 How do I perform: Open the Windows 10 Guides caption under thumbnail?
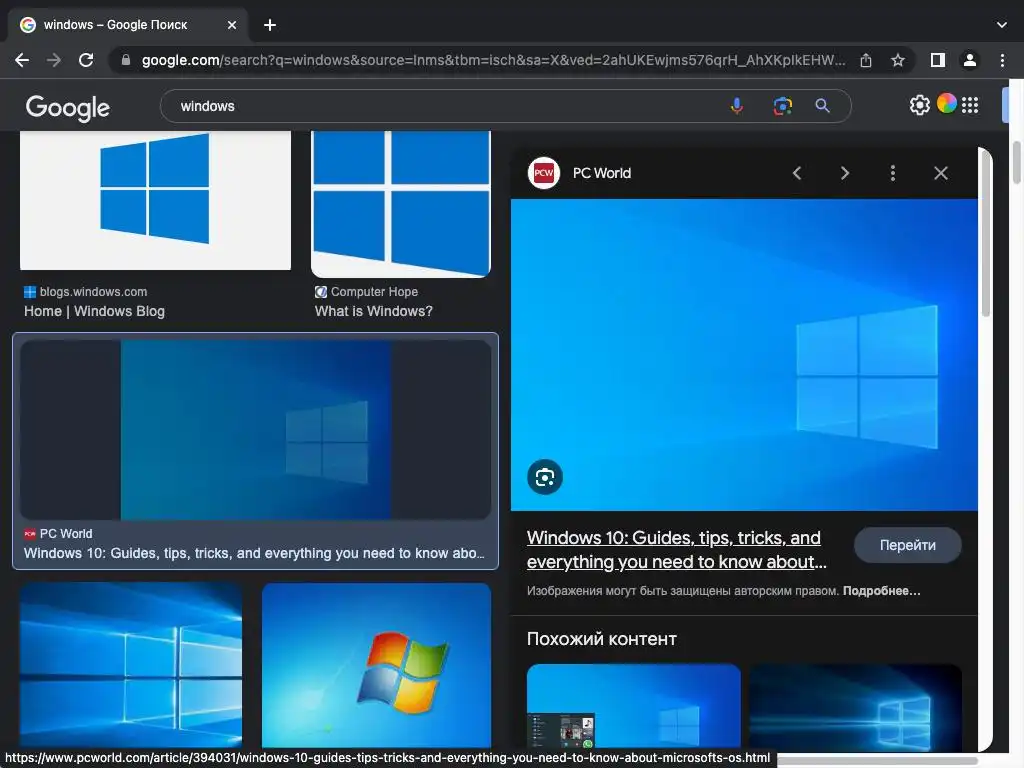coord(254,553)
